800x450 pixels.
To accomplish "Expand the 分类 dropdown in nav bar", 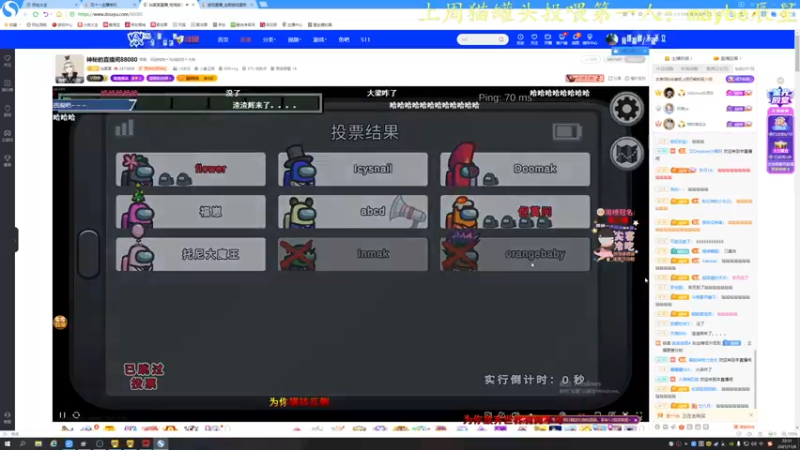I will coord(269,39).
